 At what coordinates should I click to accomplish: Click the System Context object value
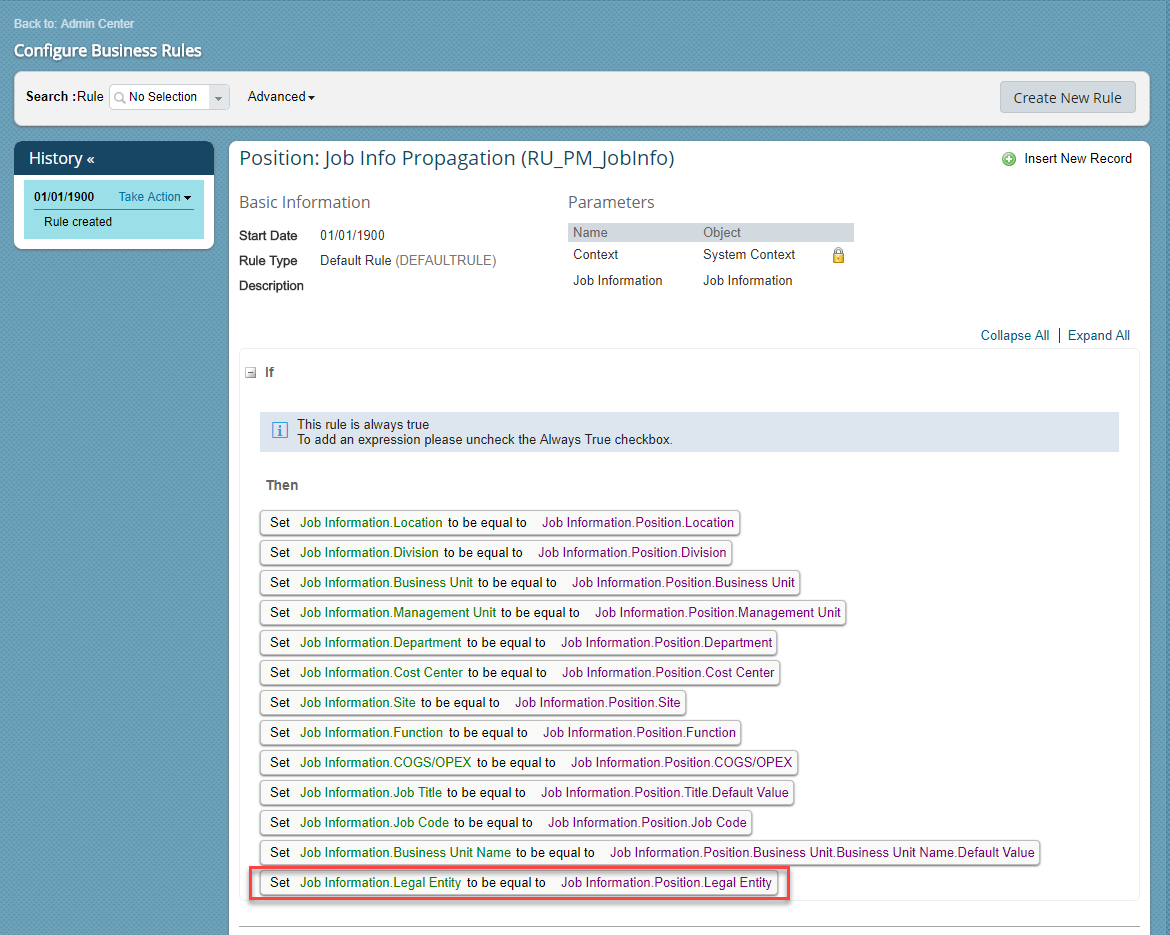pyautogui.click(x=748, y=254)
